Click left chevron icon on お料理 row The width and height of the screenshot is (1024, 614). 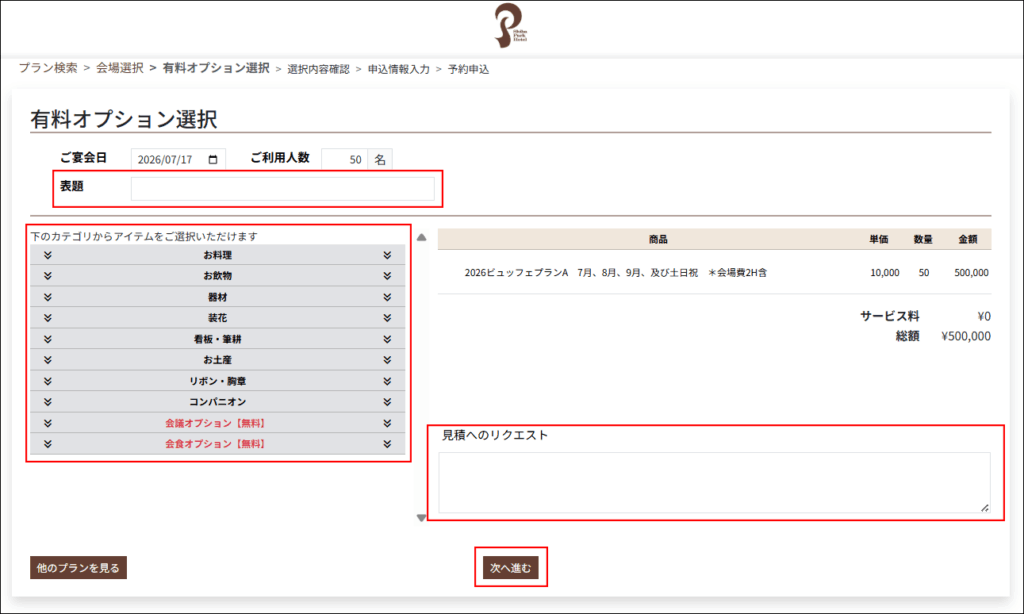[x=47, y=255]
